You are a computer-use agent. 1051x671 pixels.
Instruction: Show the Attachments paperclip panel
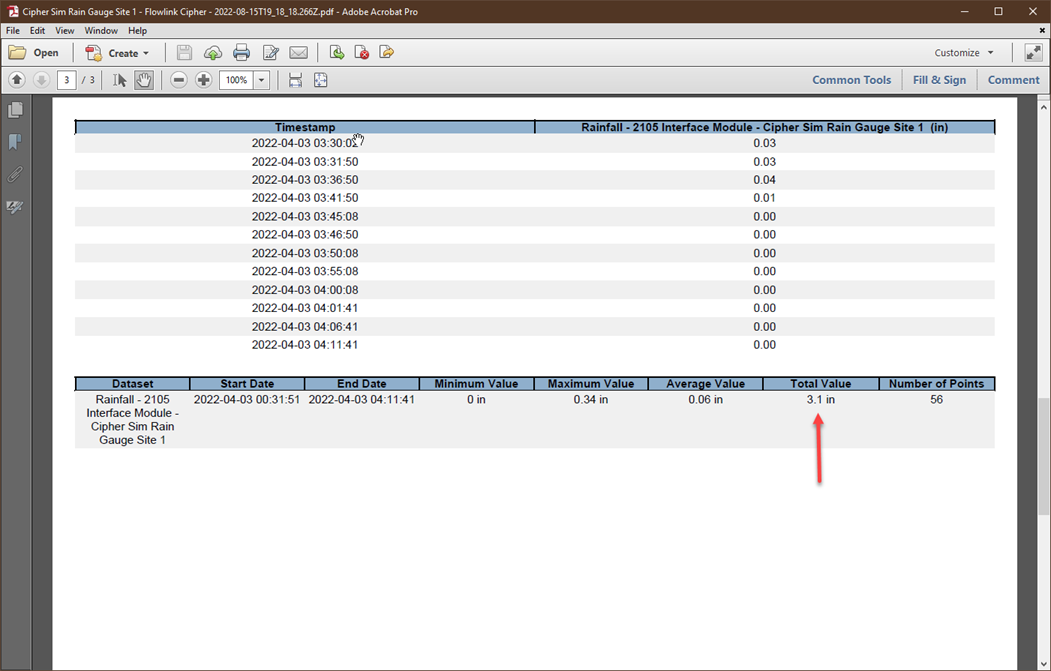coord(15,175)
